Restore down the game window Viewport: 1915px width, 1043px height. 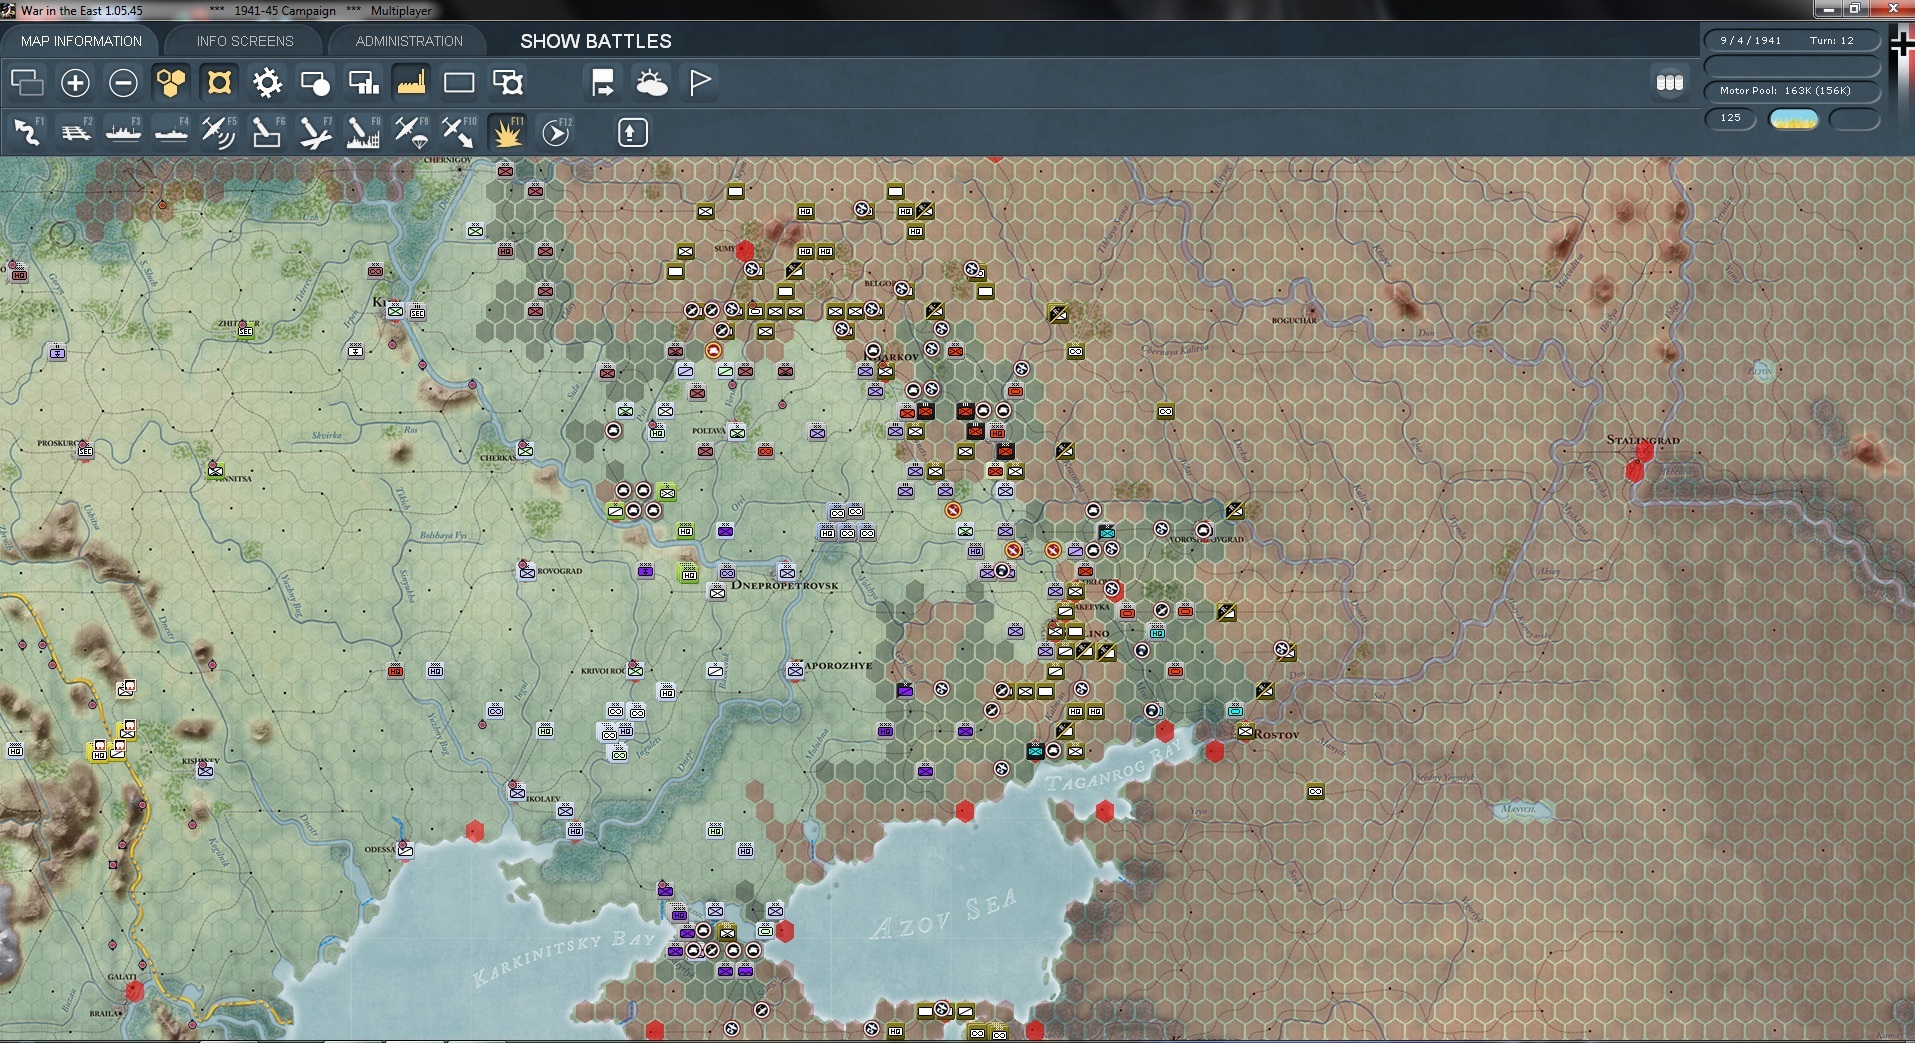pyautogui.click(x=1854, y=9)
